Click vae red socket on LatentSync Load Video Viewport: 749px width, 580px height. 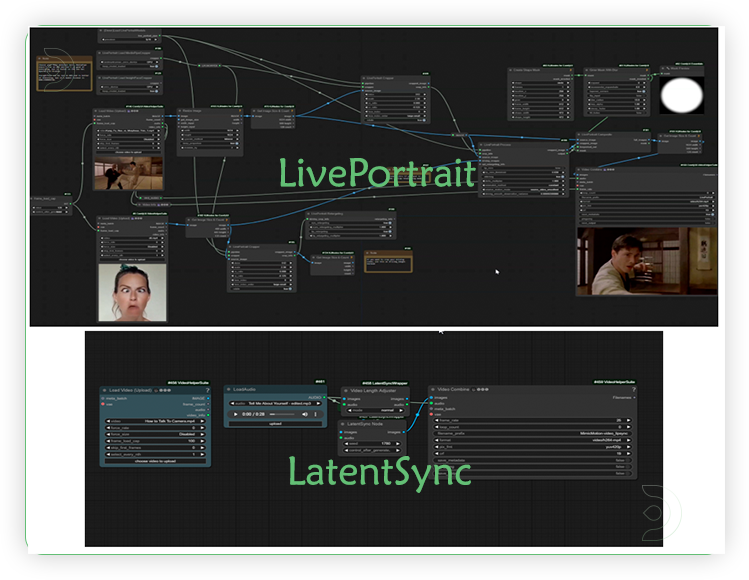tap(103, 404)
